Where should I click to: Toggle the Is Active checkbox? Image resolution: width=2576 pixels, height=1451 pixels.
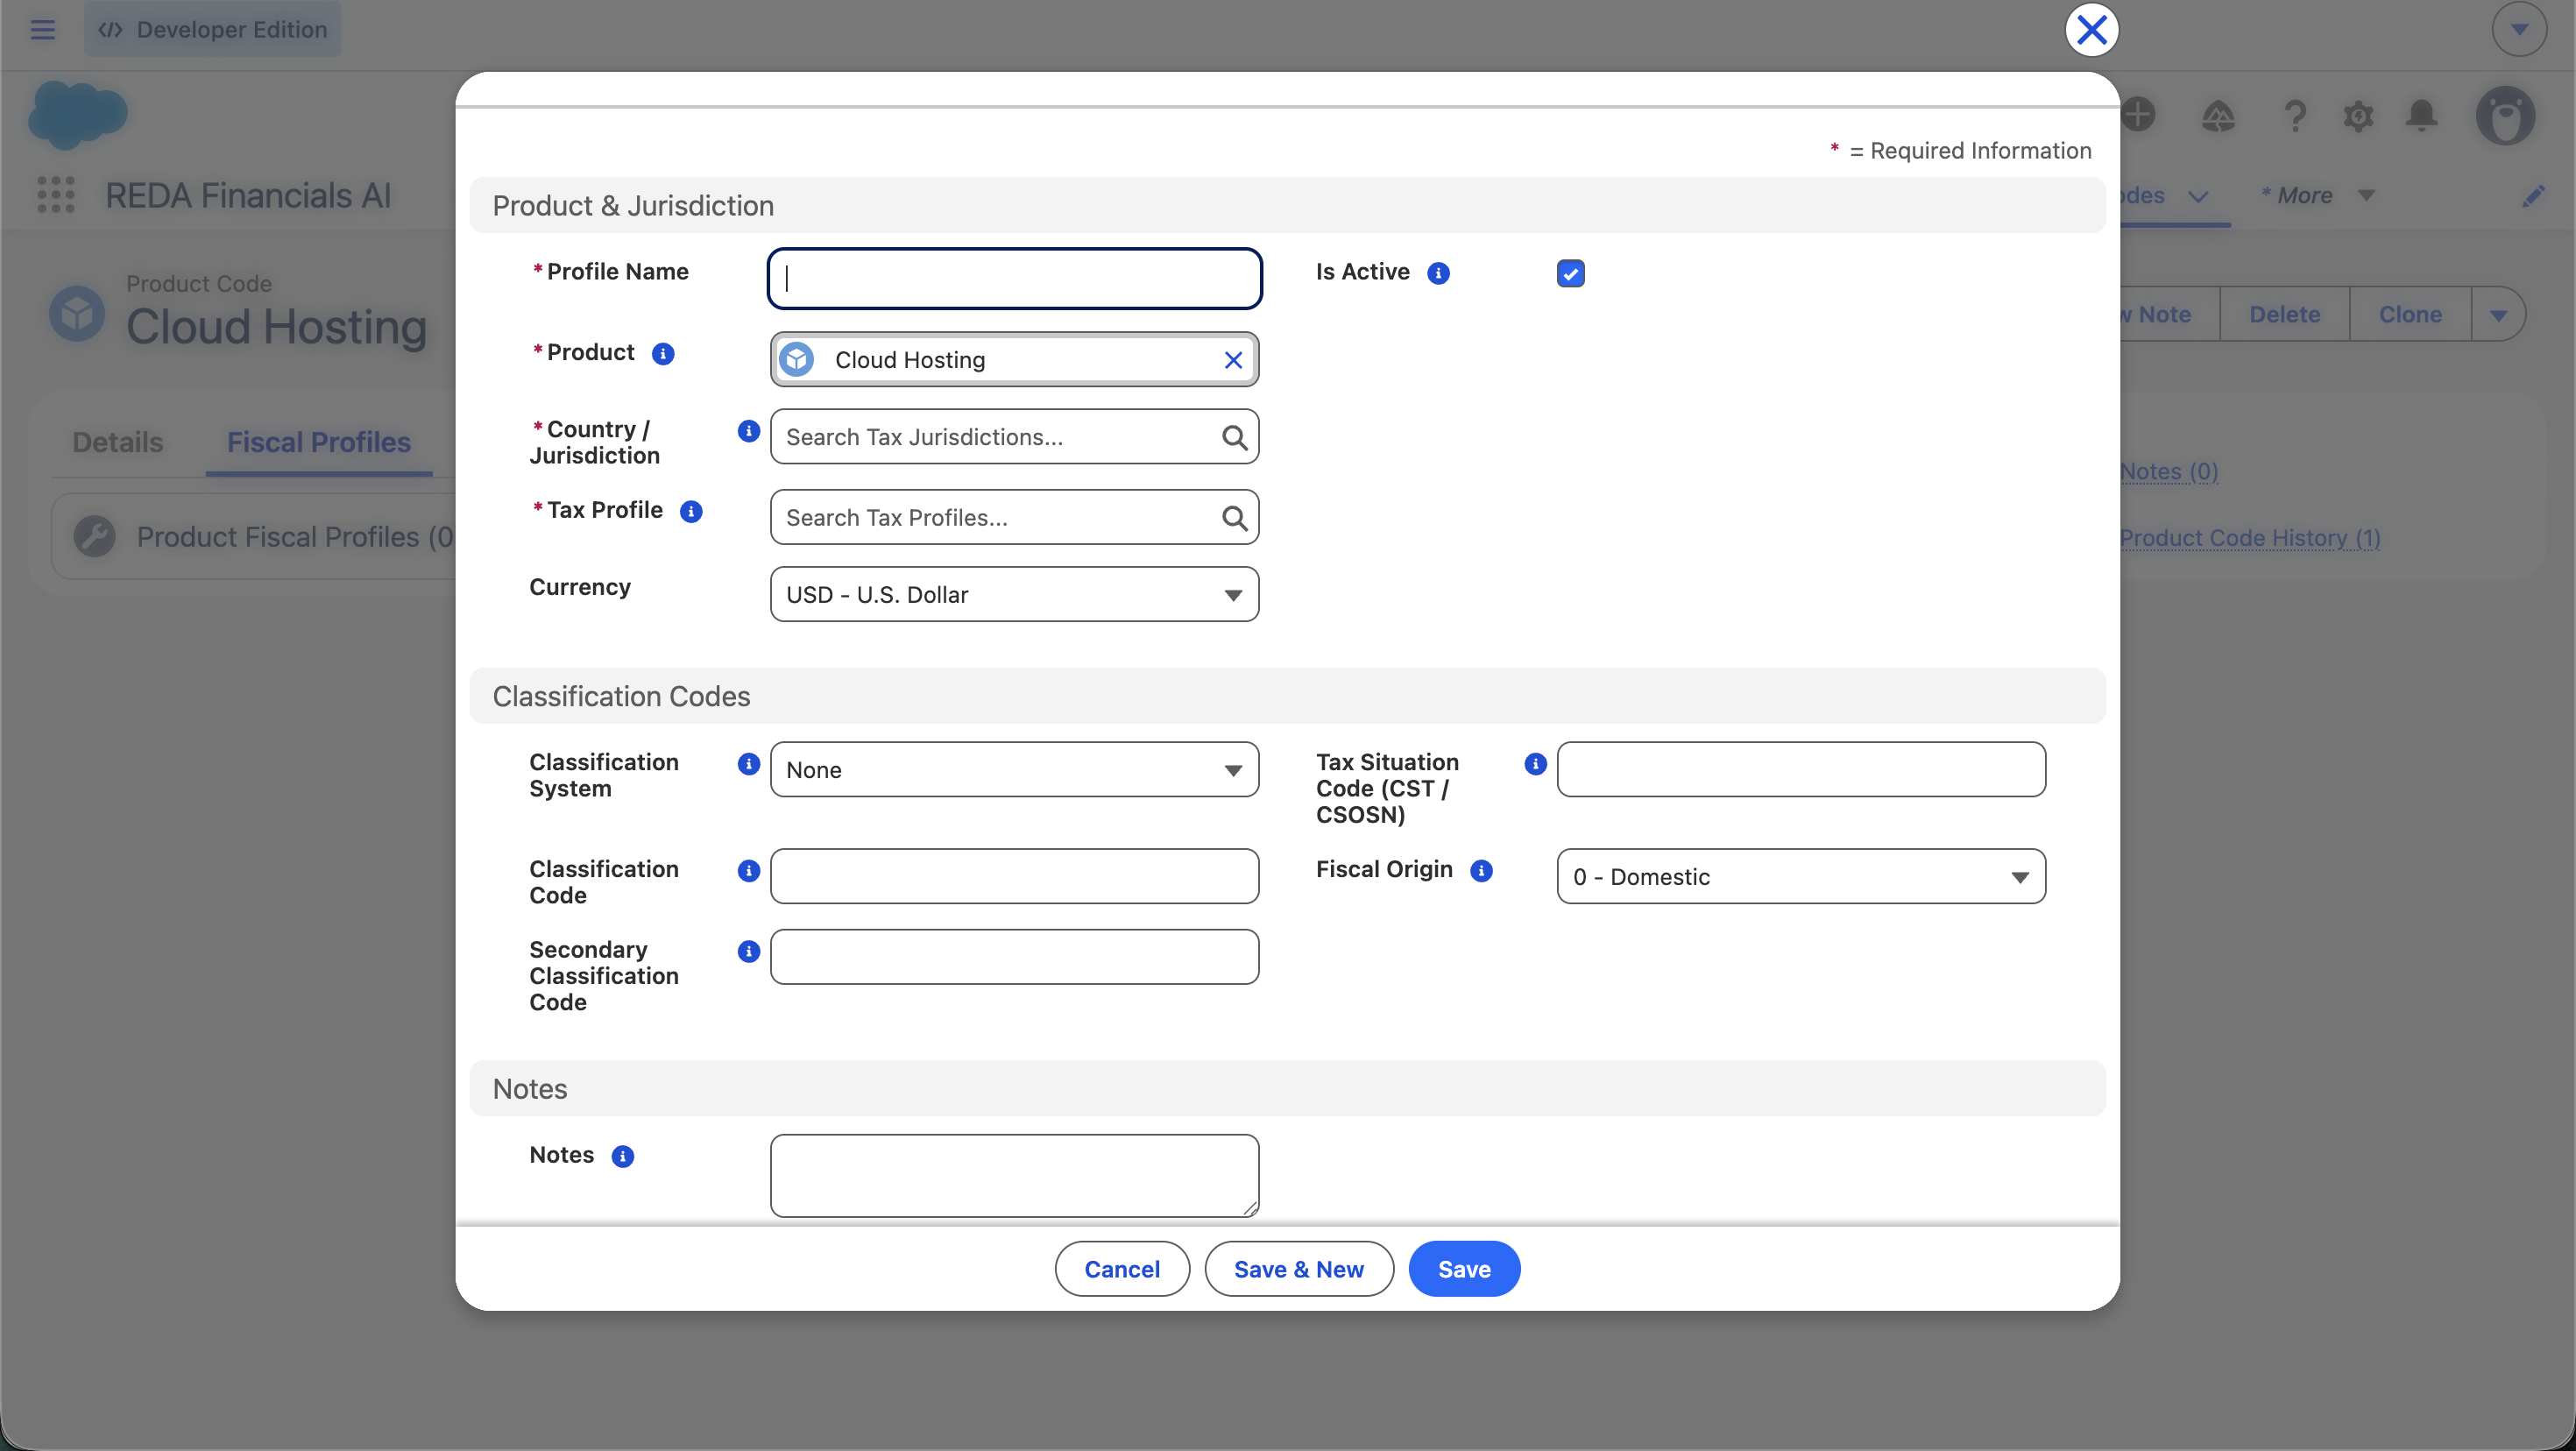1570,273
